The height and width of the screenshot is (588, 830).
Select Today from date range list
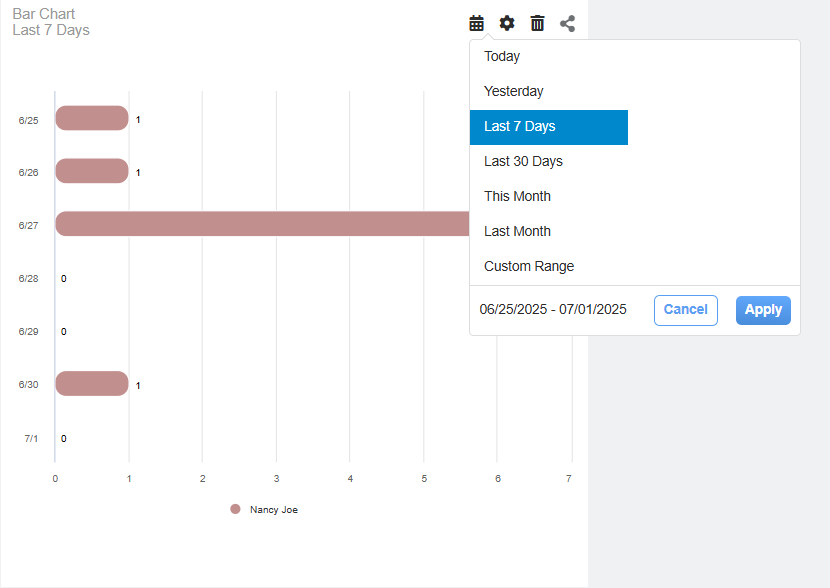click(x=502, y=57)
